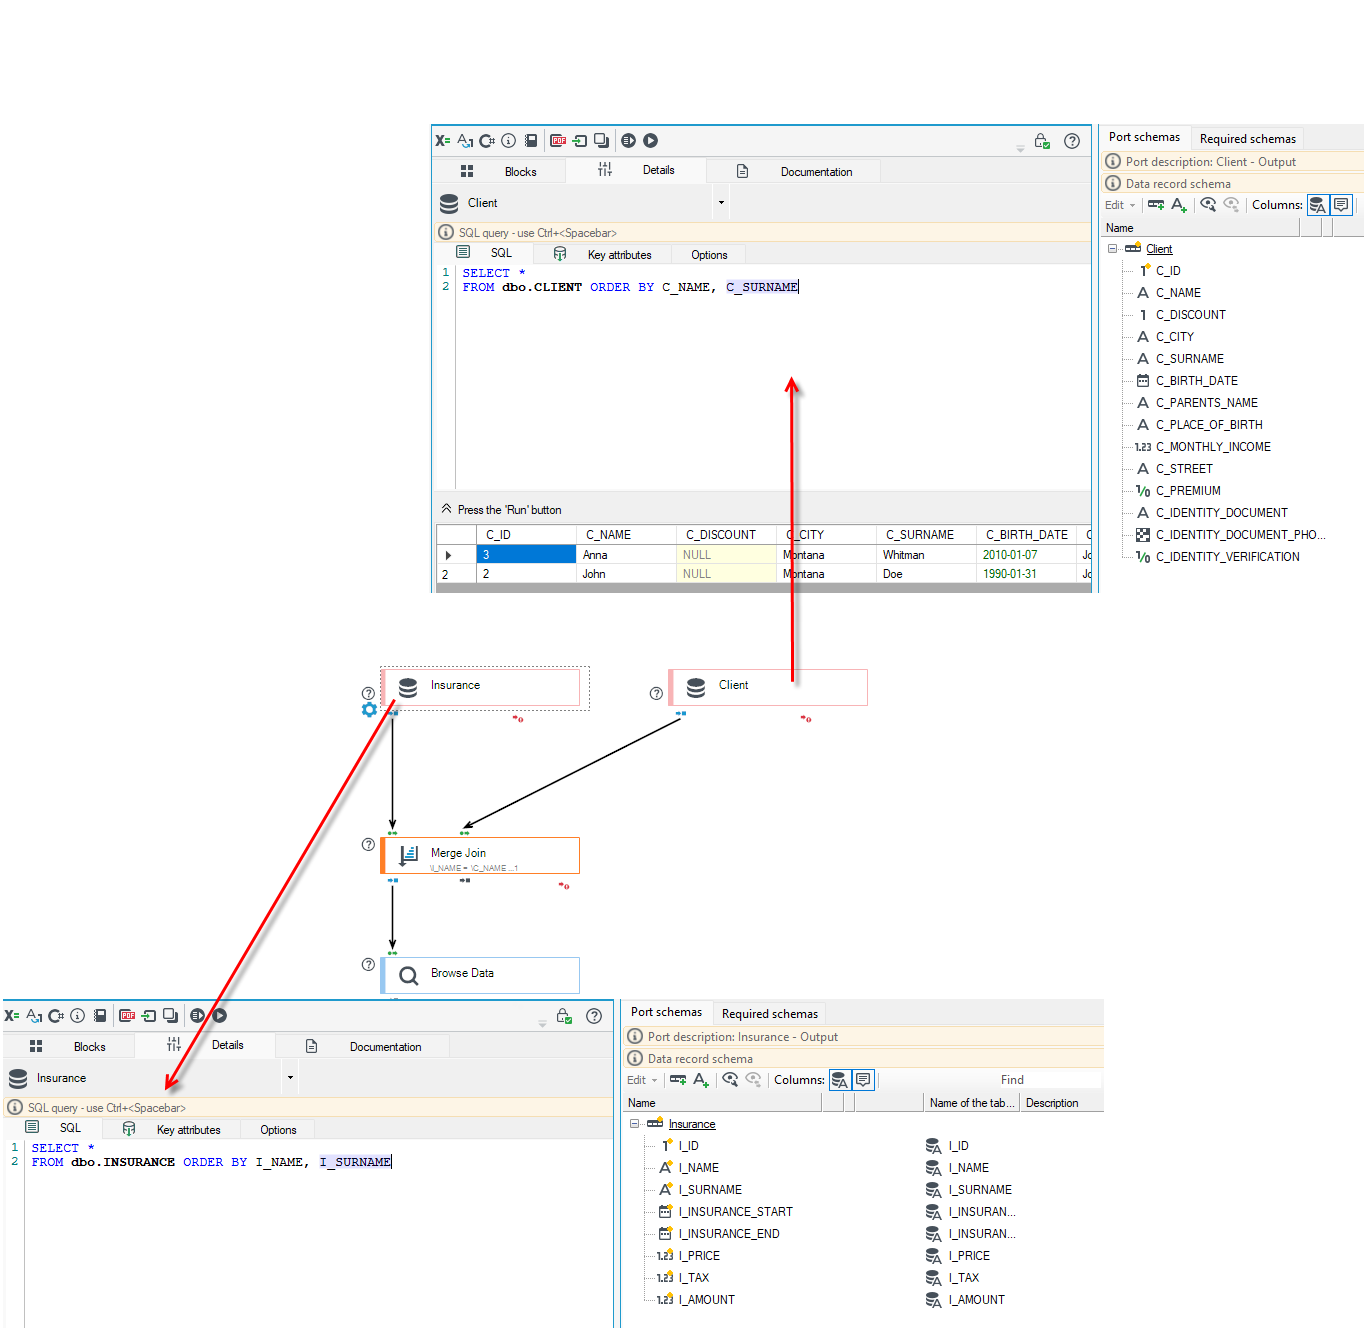Click the help question mark in Client panel
Screen dimensions: 1364x1328
tap(1072, 141)
